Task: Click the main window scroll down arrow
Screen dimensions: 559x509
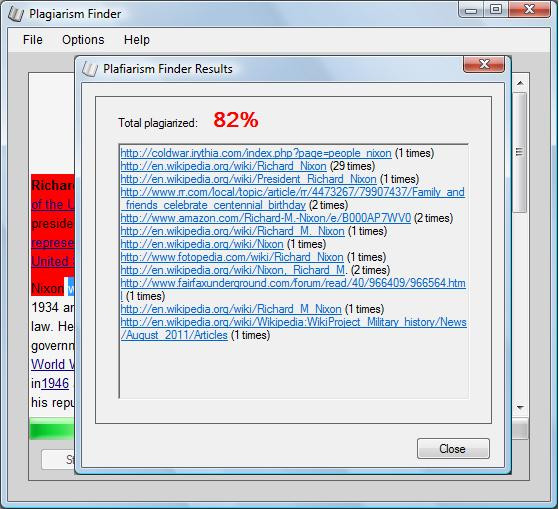Action: (520, 407)
